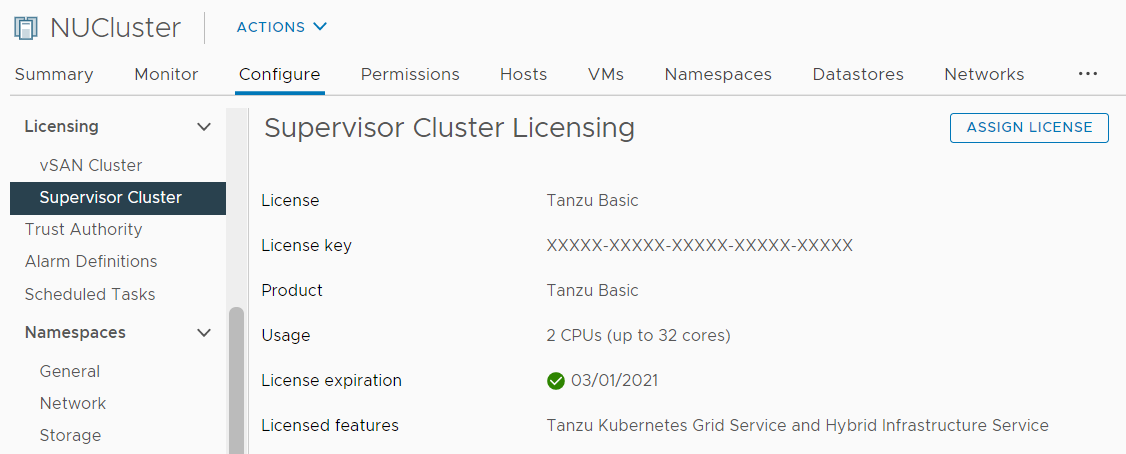Click the License expiration label
Screen dimensions: 1126x454
332,381
